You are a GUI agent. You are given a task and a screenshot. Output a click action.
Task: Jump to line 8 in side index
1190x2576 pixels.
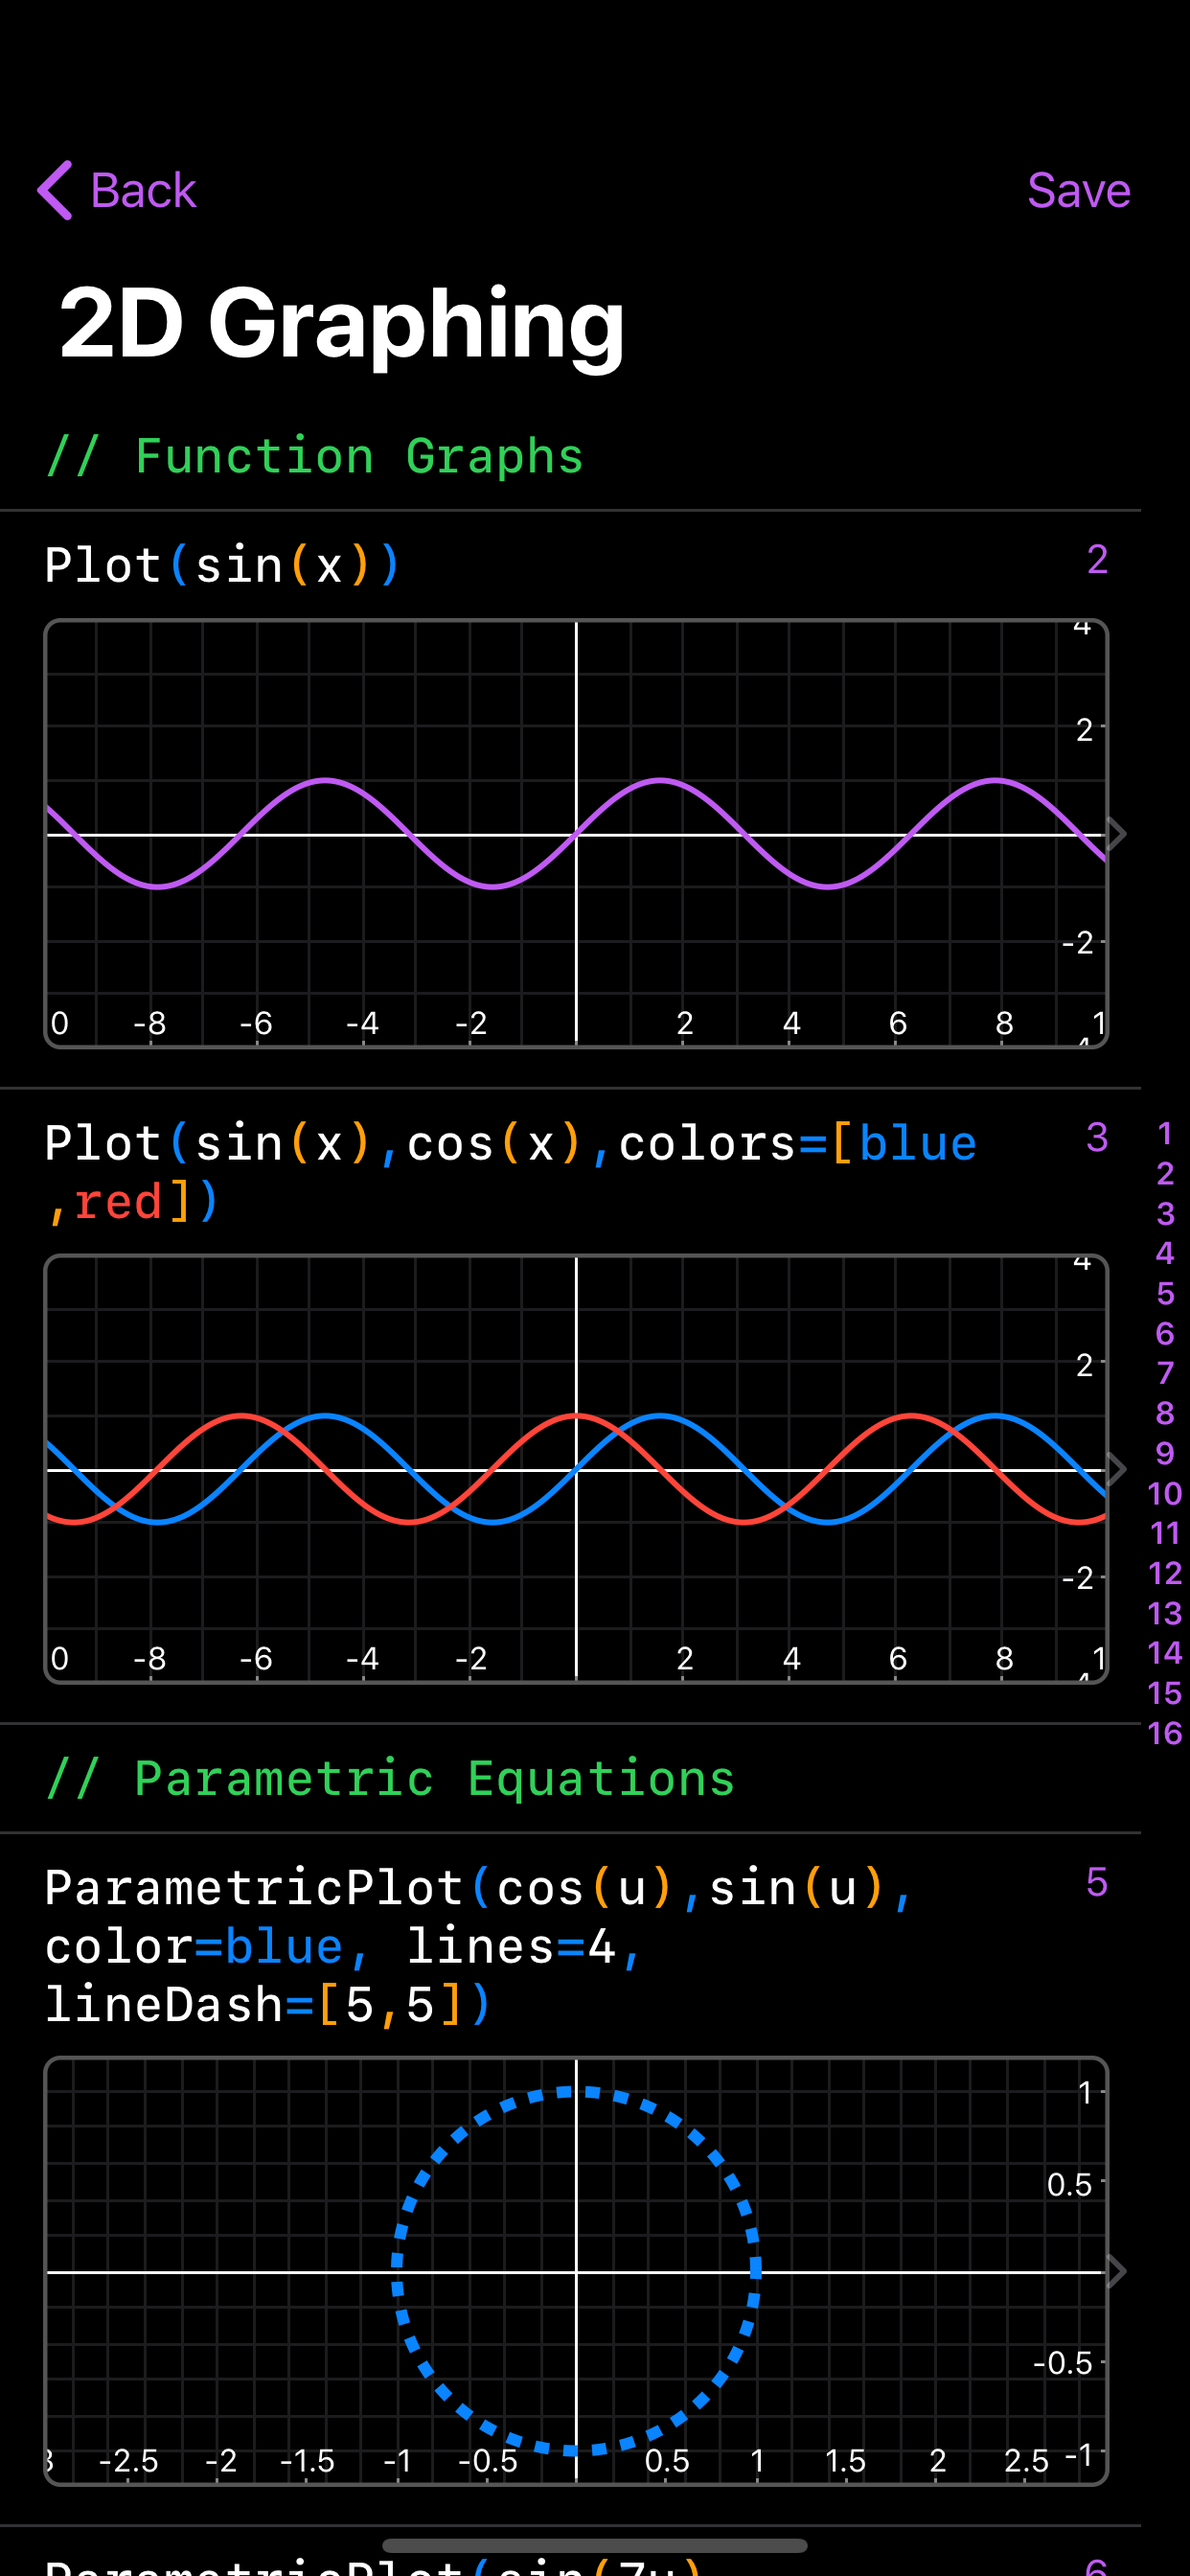1165,1413
